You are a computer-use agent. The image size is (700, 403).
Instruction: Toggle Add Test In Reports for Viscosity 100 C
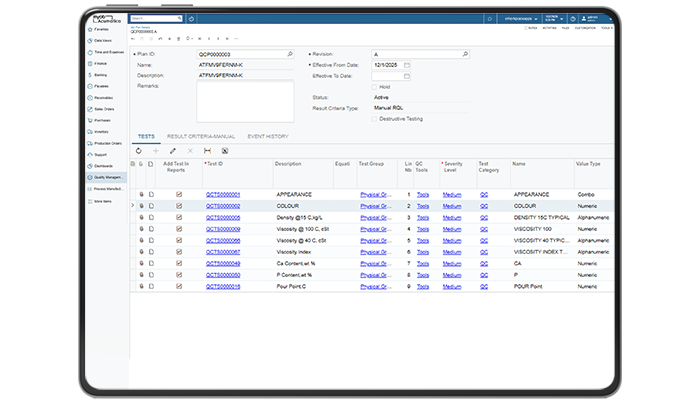[179, 229]
